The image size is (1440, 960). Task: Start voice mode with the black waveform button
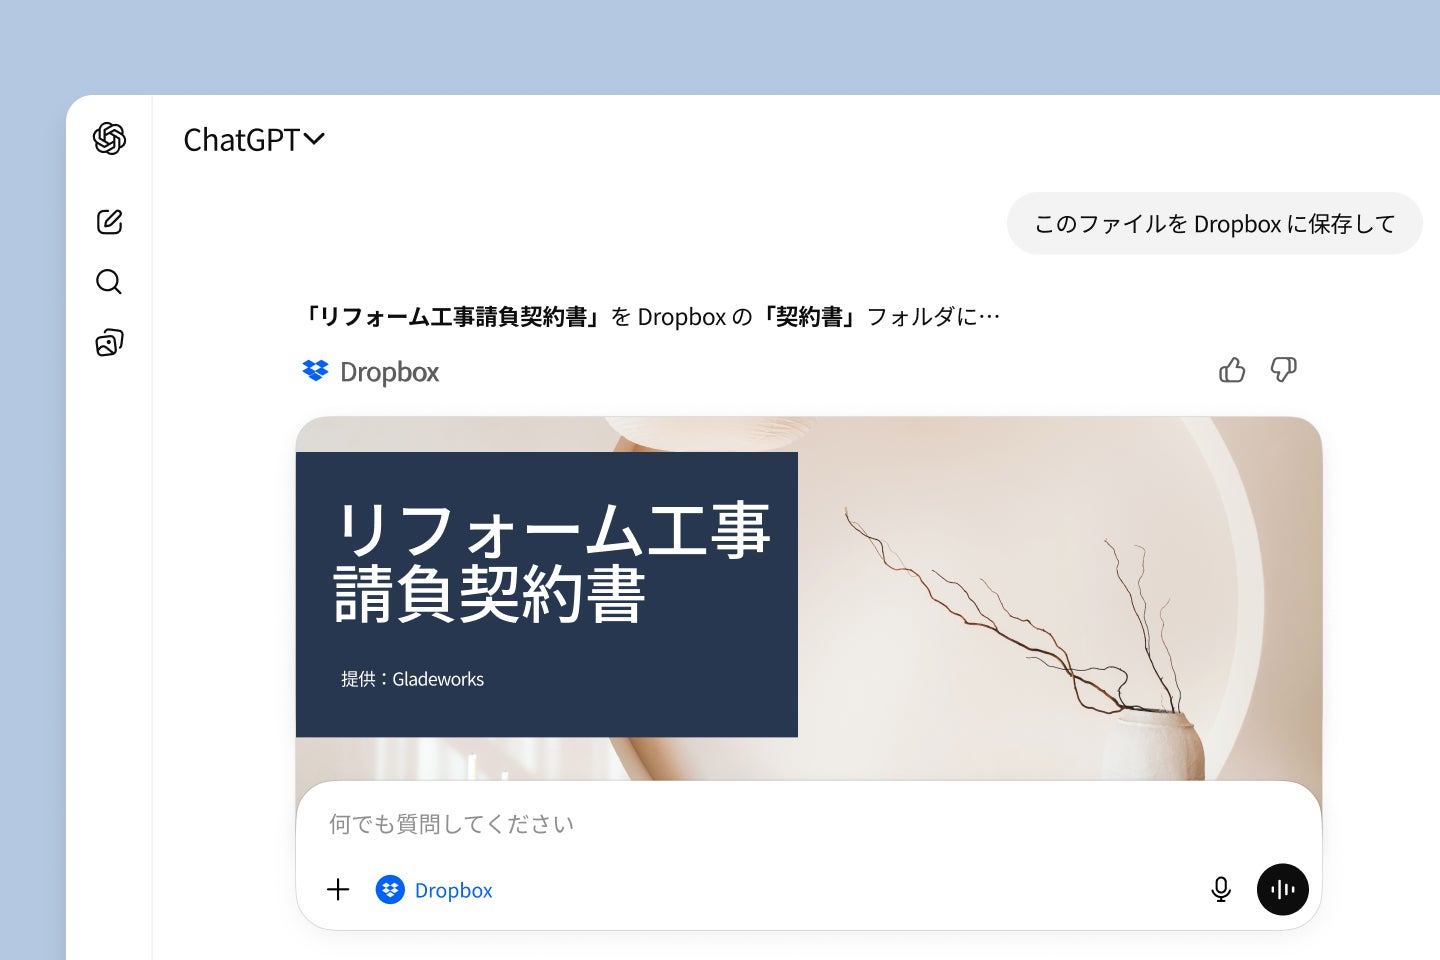coord(1283,889)
